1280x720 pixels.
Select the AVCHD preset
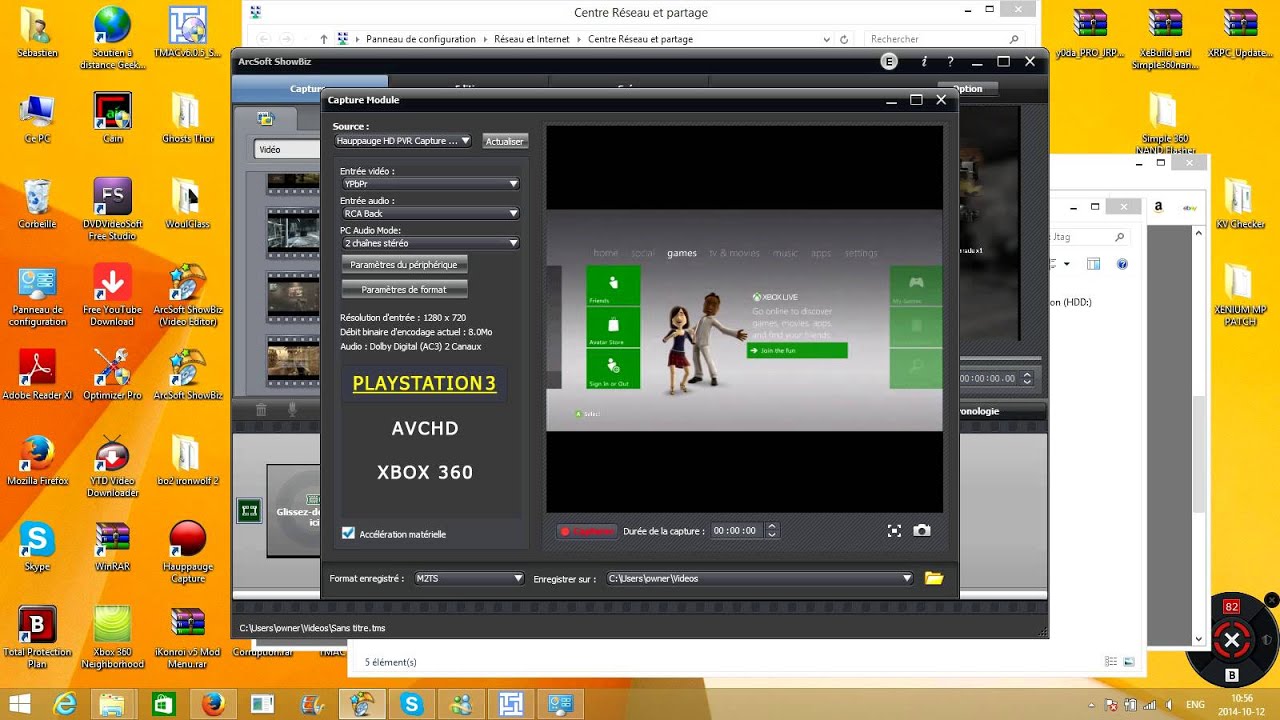coord(424,428)
